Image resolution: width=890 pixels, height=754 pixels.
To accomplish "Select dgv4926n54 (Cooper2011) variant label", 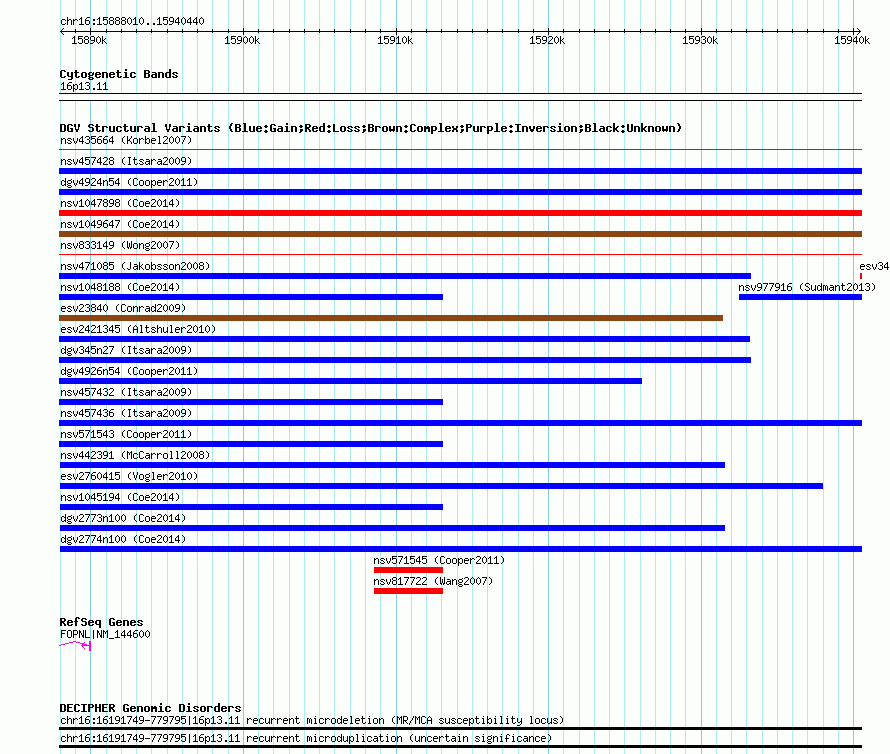I will (129, 371).
